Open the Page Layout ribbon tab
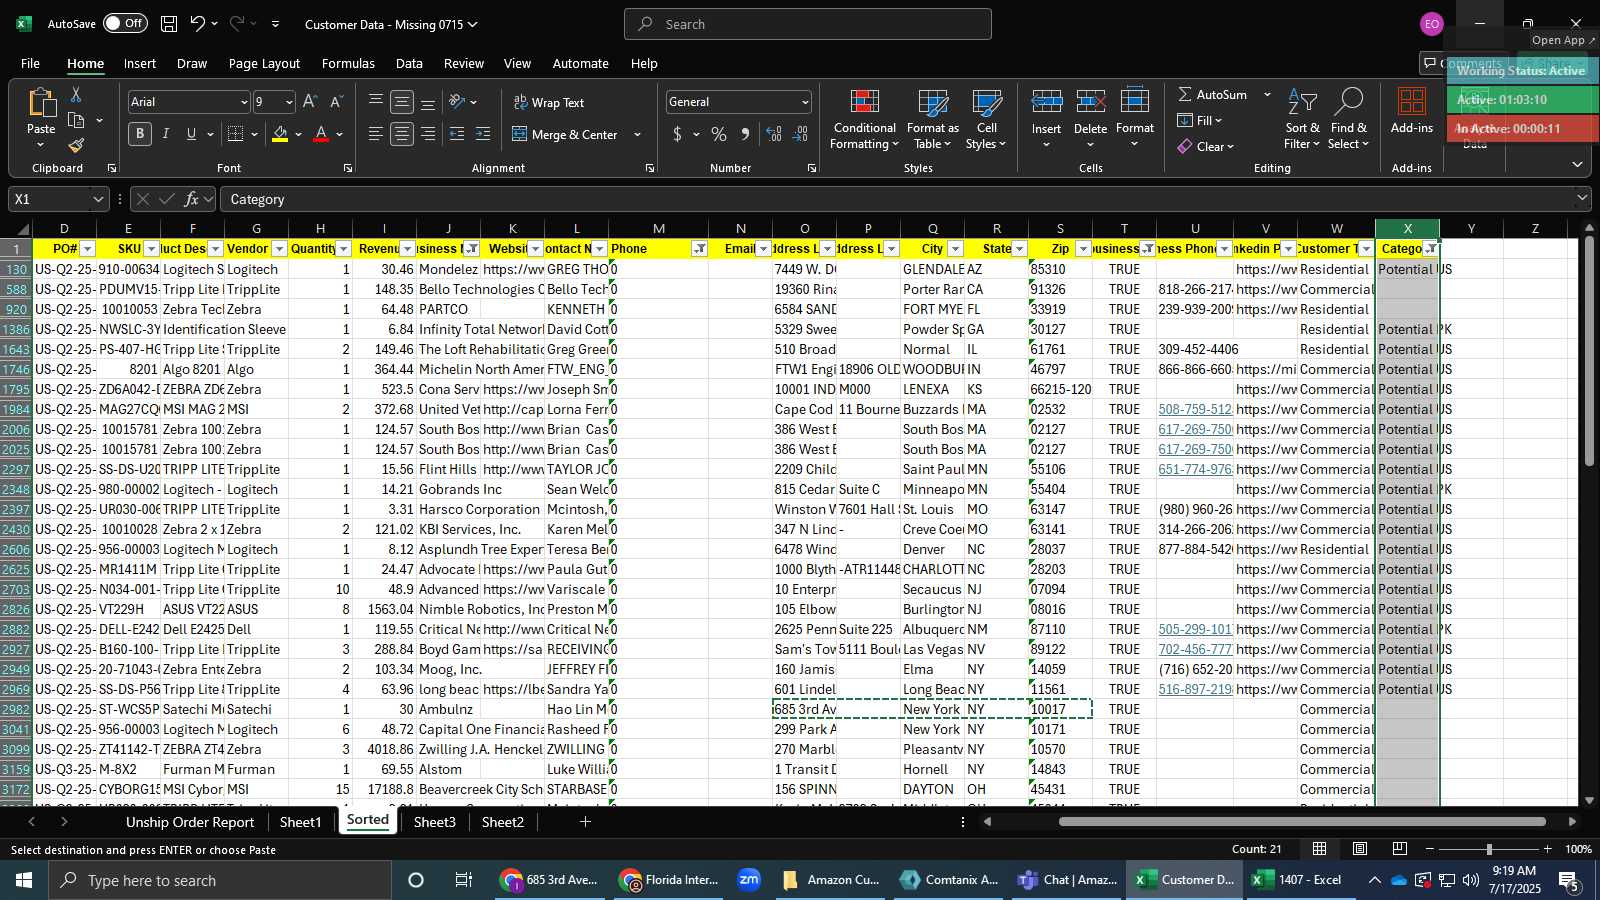This screenshot has height=900, width=1600. 264,63
